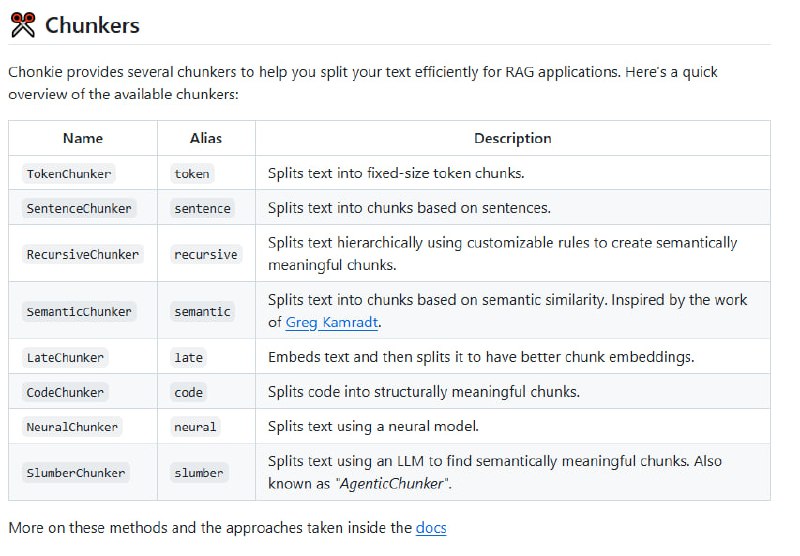Screen dimensions: 800x556
Task: Select the NeuralChunker code label
Action: [x=72, y=427]
